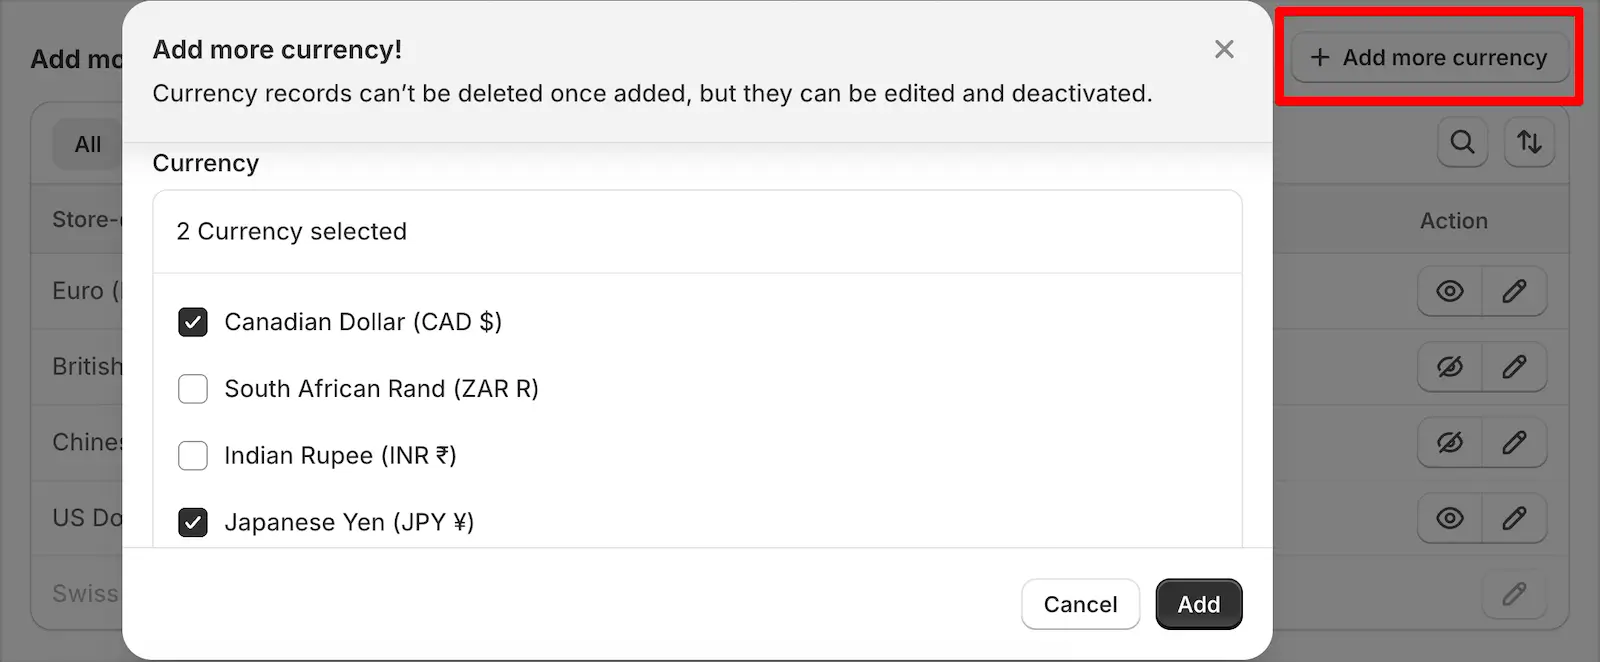Uncheck the Canadian Dollar (CAD $) checkbox
Viewport: 1600px width, 662px height.
193,322
